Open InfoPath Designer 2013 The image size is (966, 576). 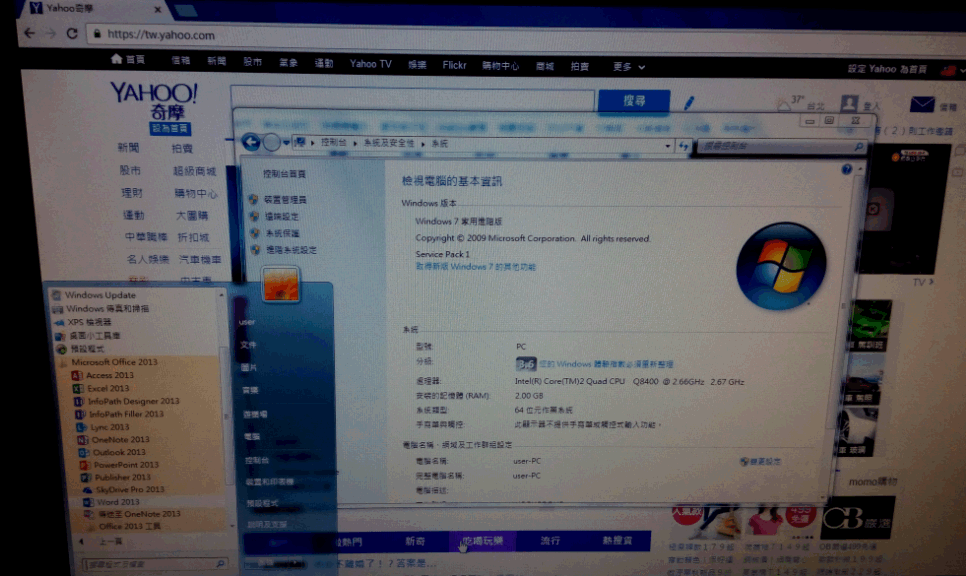(127, 401)
